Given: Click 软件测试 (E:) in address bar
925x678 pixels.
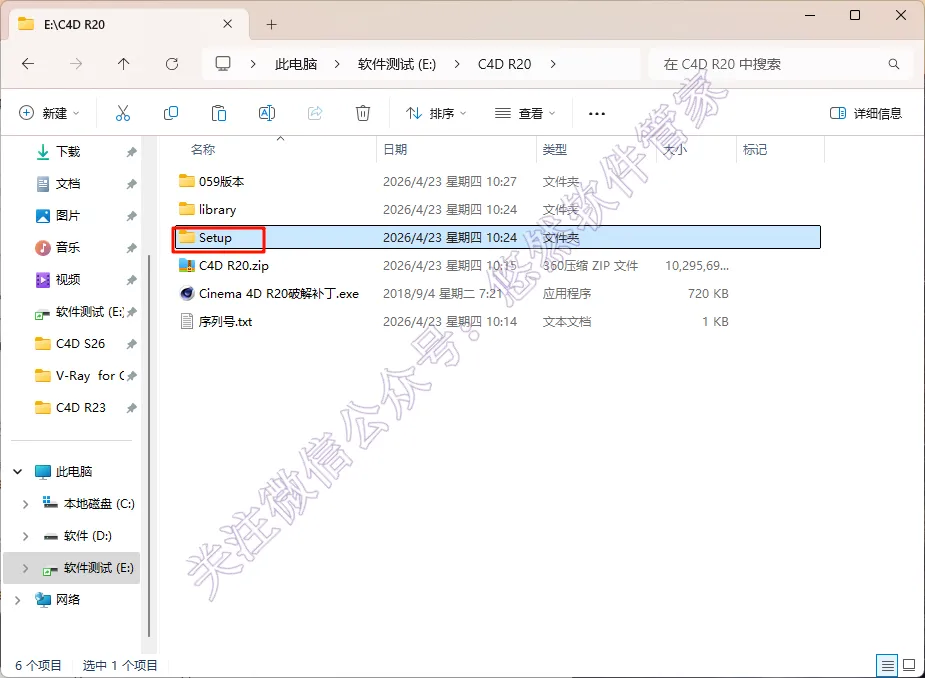Looking at the screenshot, I should (x=397, y=64).
